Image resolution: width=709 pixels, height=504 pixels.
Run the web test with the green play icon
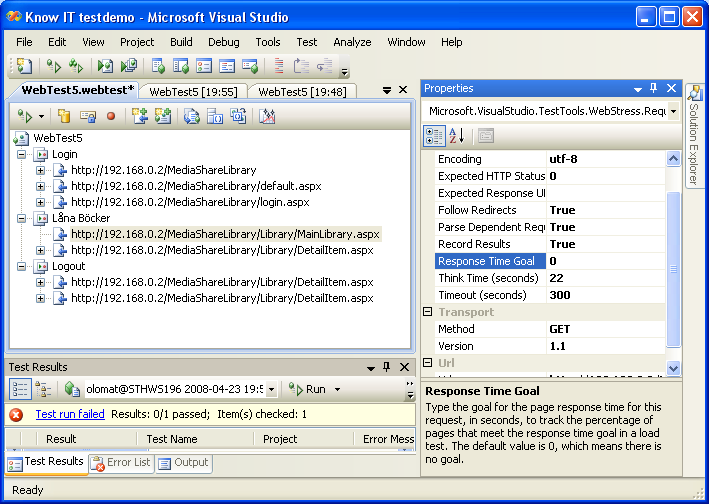tap(25, 117)
